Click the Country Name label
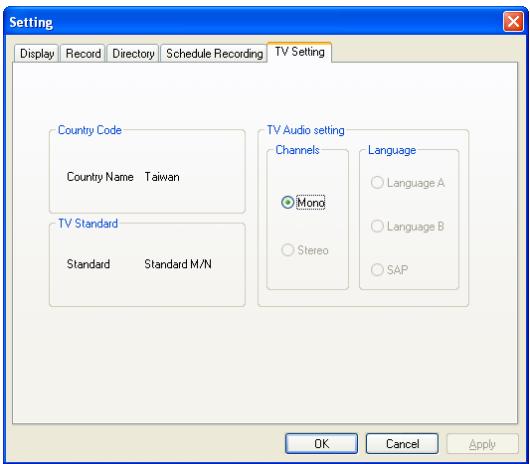530x464 pixels. click(x=100, y=177)
